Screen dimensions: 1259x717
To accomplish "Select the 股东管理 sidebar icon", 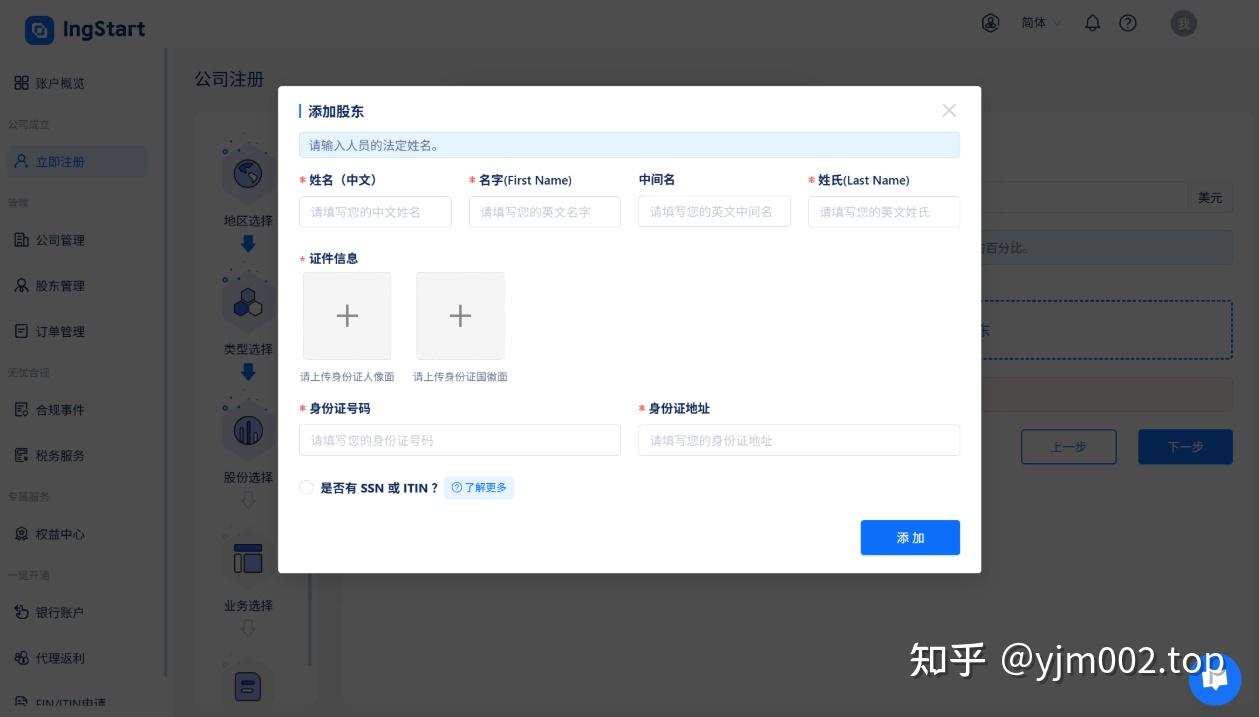I will [x=22, y=285].
